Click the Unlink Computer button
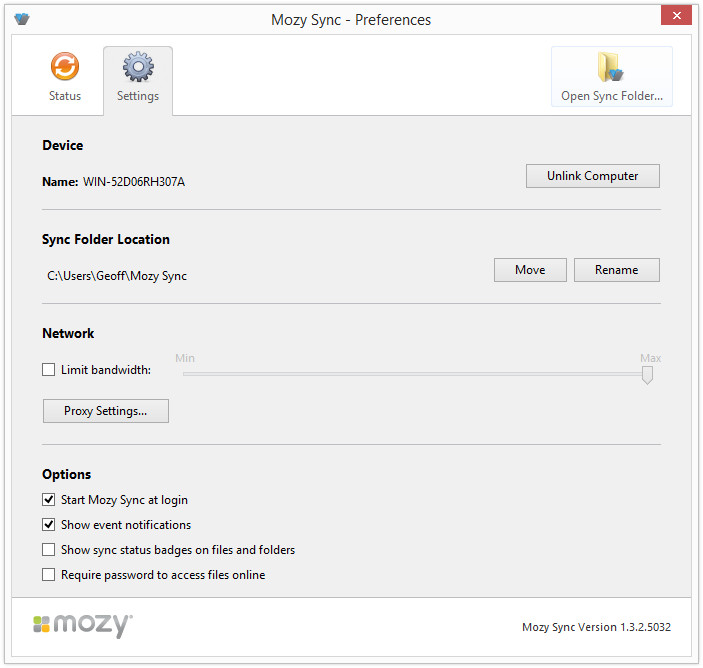 coord(592,176)
